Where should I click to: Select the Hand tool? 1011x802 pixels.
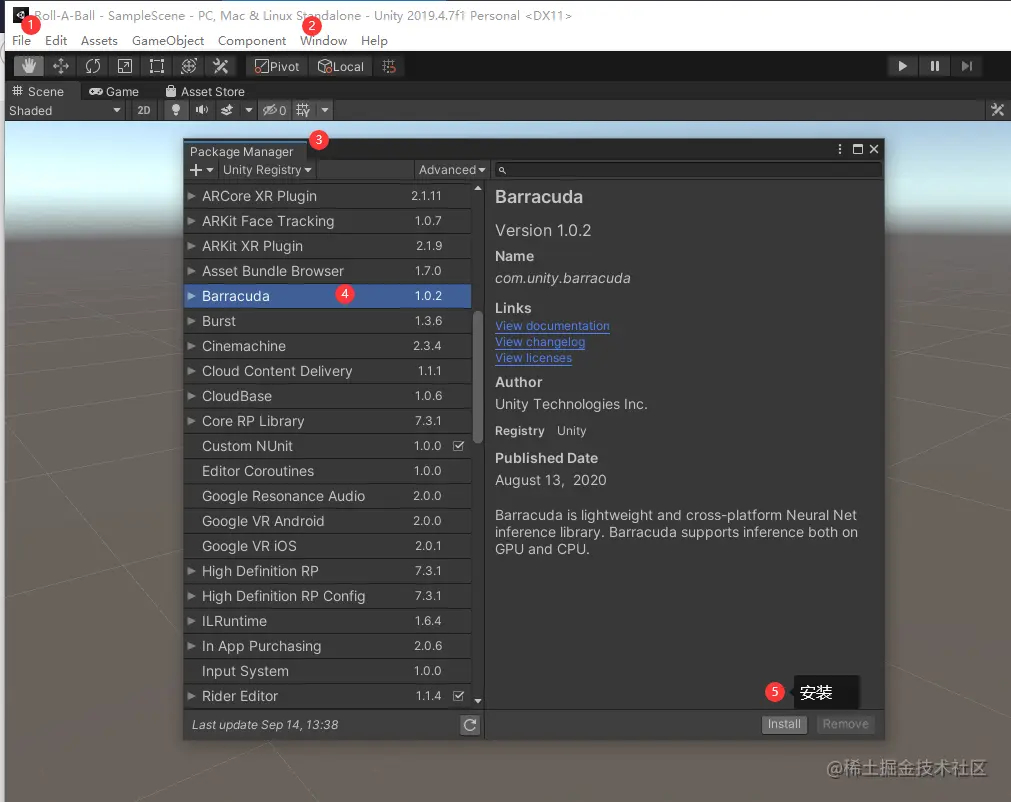(29, 66)
